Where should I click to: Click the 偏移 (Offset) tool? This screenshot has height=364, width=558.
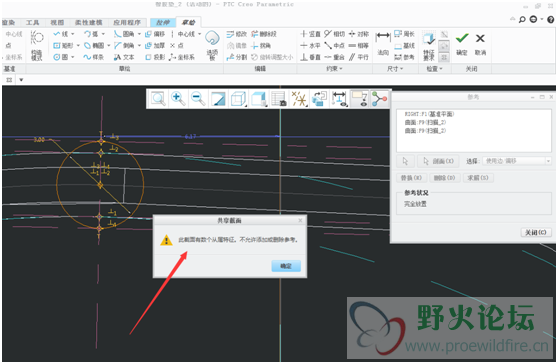(x=155, y=34)
